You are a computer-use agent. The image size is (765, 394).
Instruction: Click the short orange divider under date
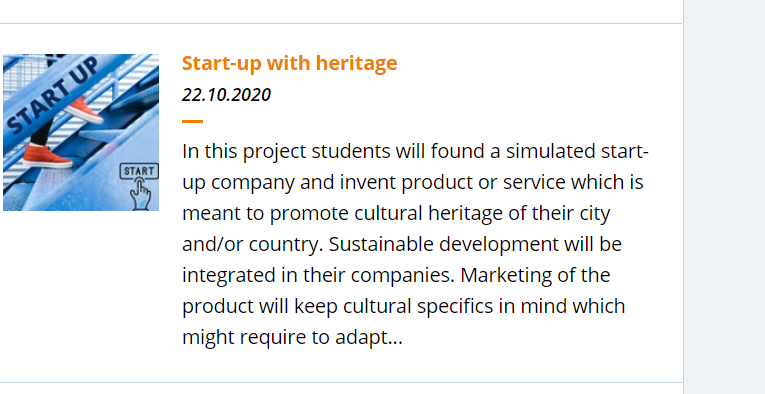tap(192, 121)
